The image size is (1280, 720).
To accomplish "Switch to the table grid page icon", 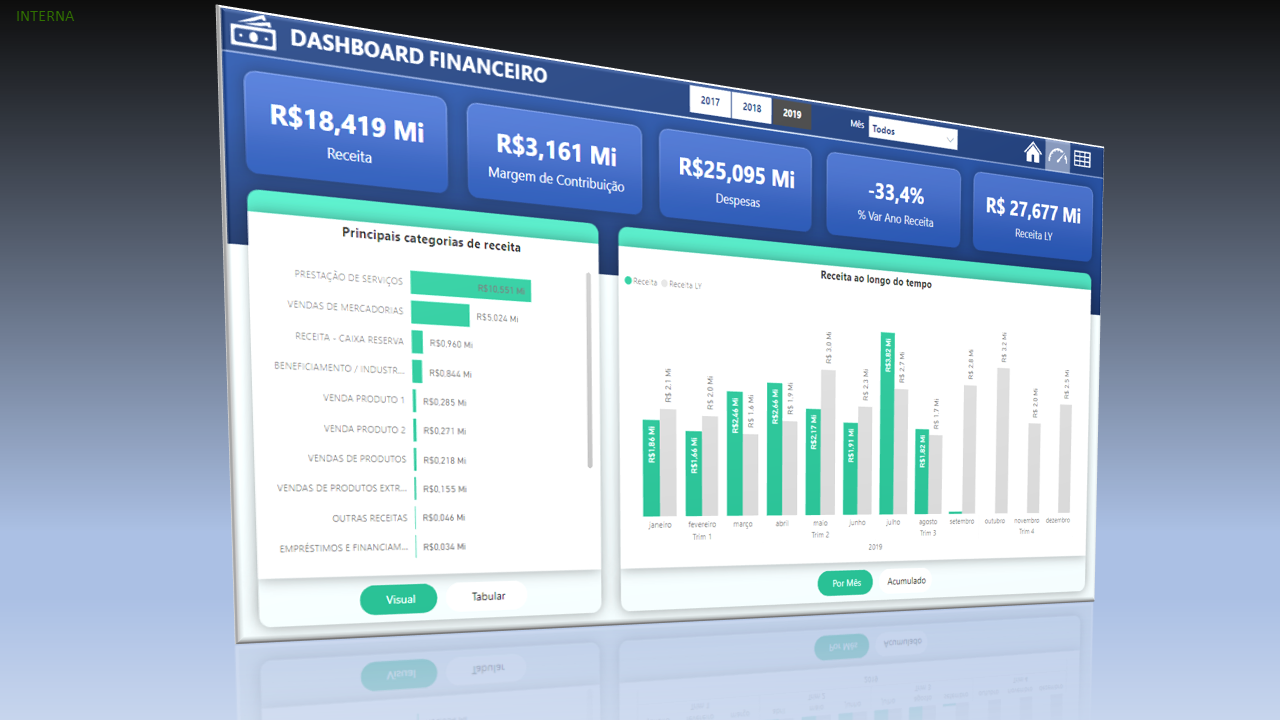I will coord(1082,159).
